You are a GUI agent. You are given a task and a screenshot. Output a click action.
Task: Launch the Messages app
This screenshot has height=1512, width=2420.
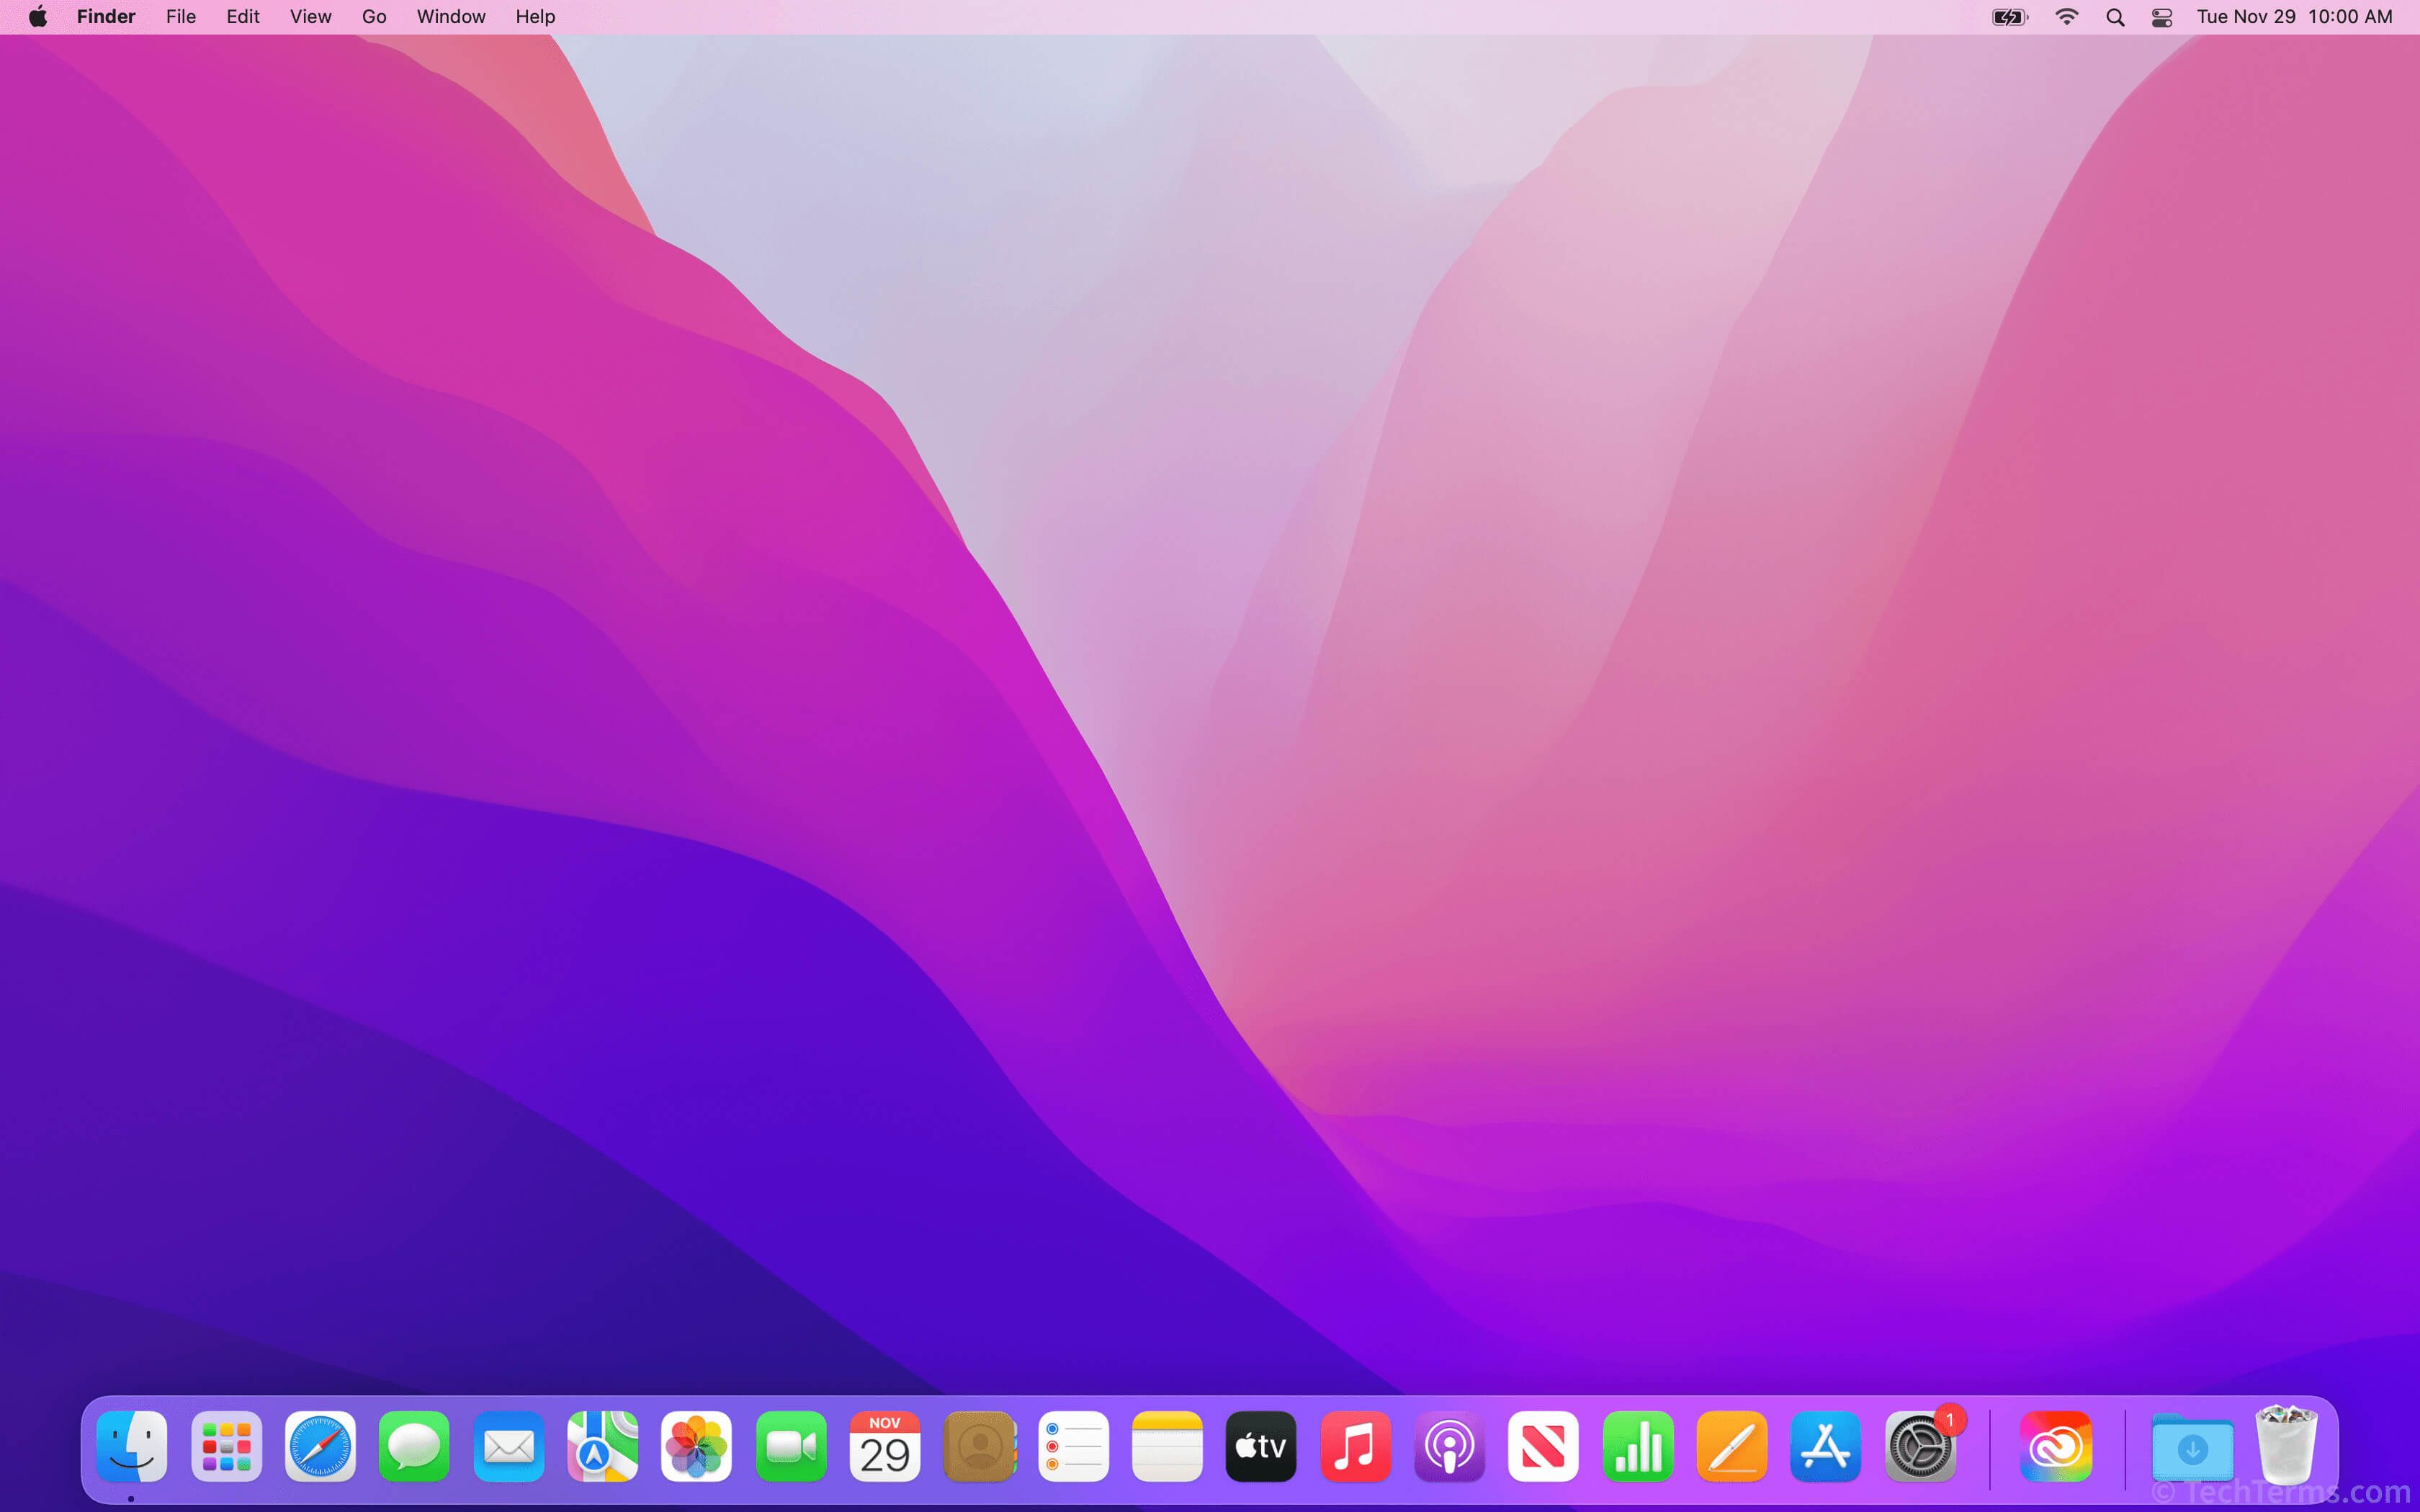coord(413,1446)
